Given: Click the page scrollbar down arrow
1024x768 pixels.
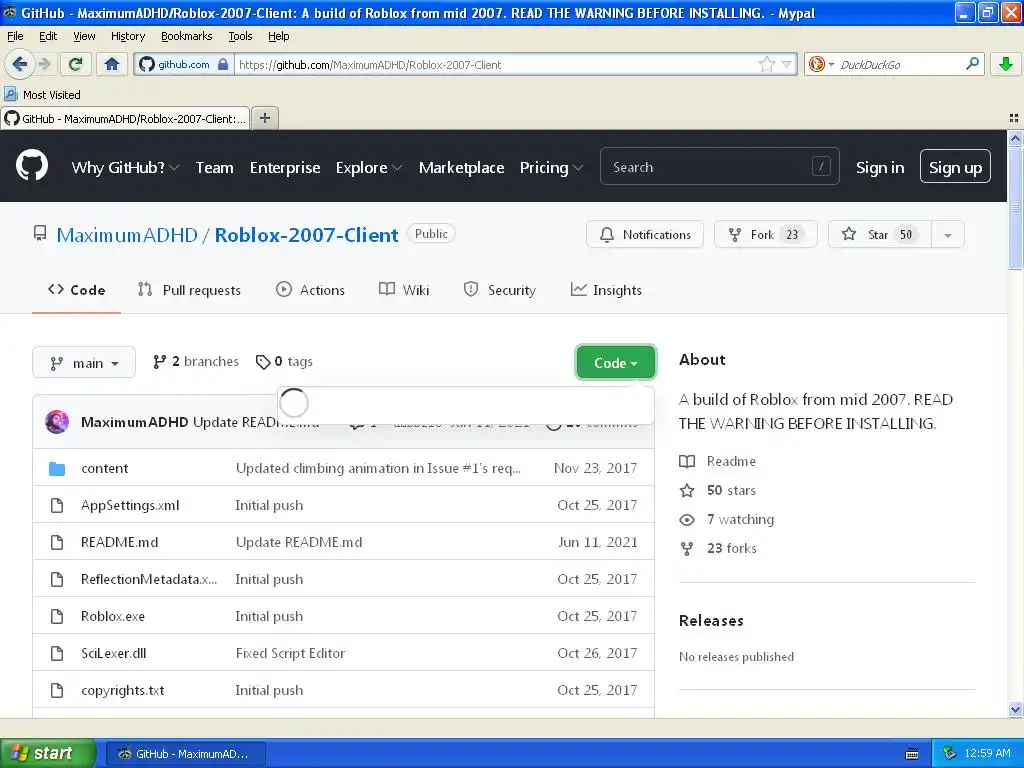Looking at the screenshot, I should tap(1015, 710).
